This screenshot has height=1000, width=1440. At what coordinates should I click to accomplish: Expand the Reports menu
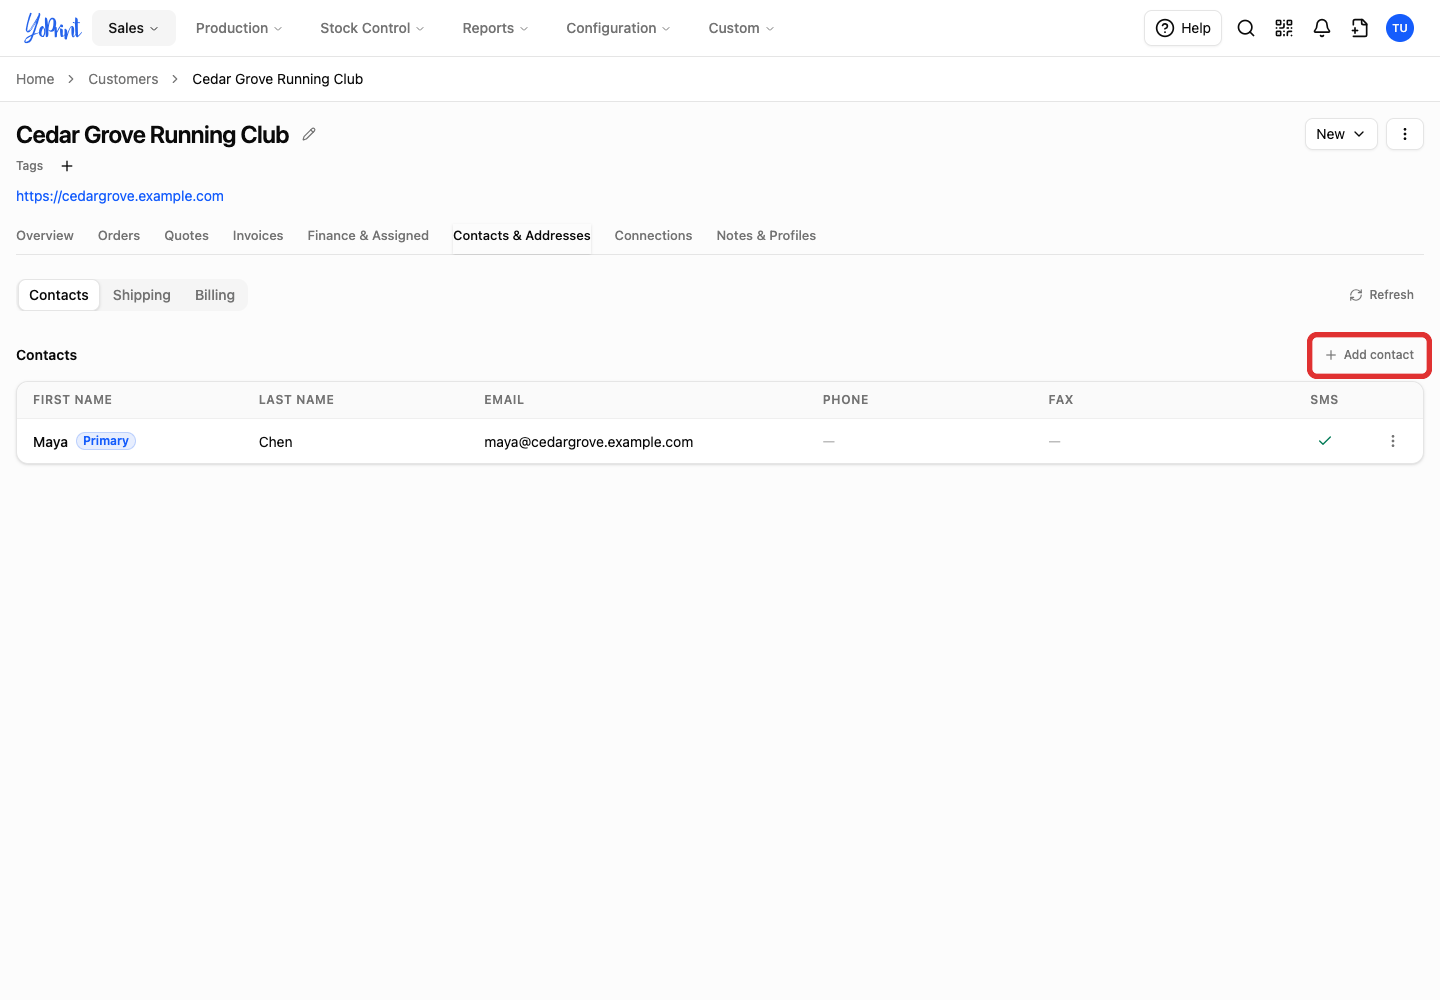coord(495,28)
